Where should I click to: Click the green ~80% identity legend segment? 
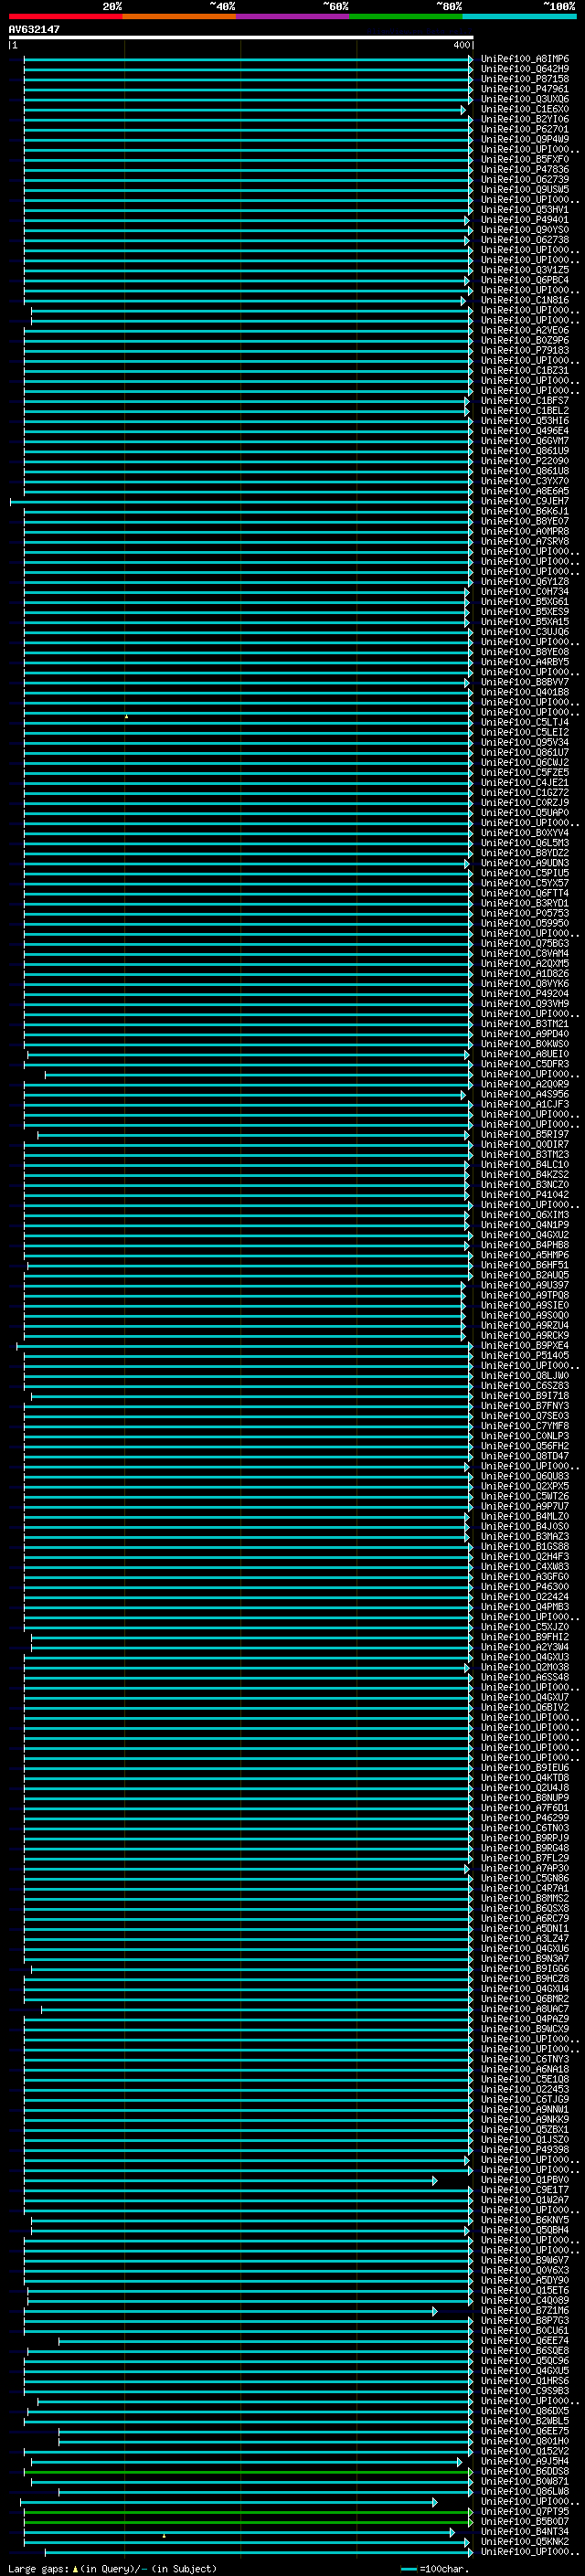(x=406, y=16)
